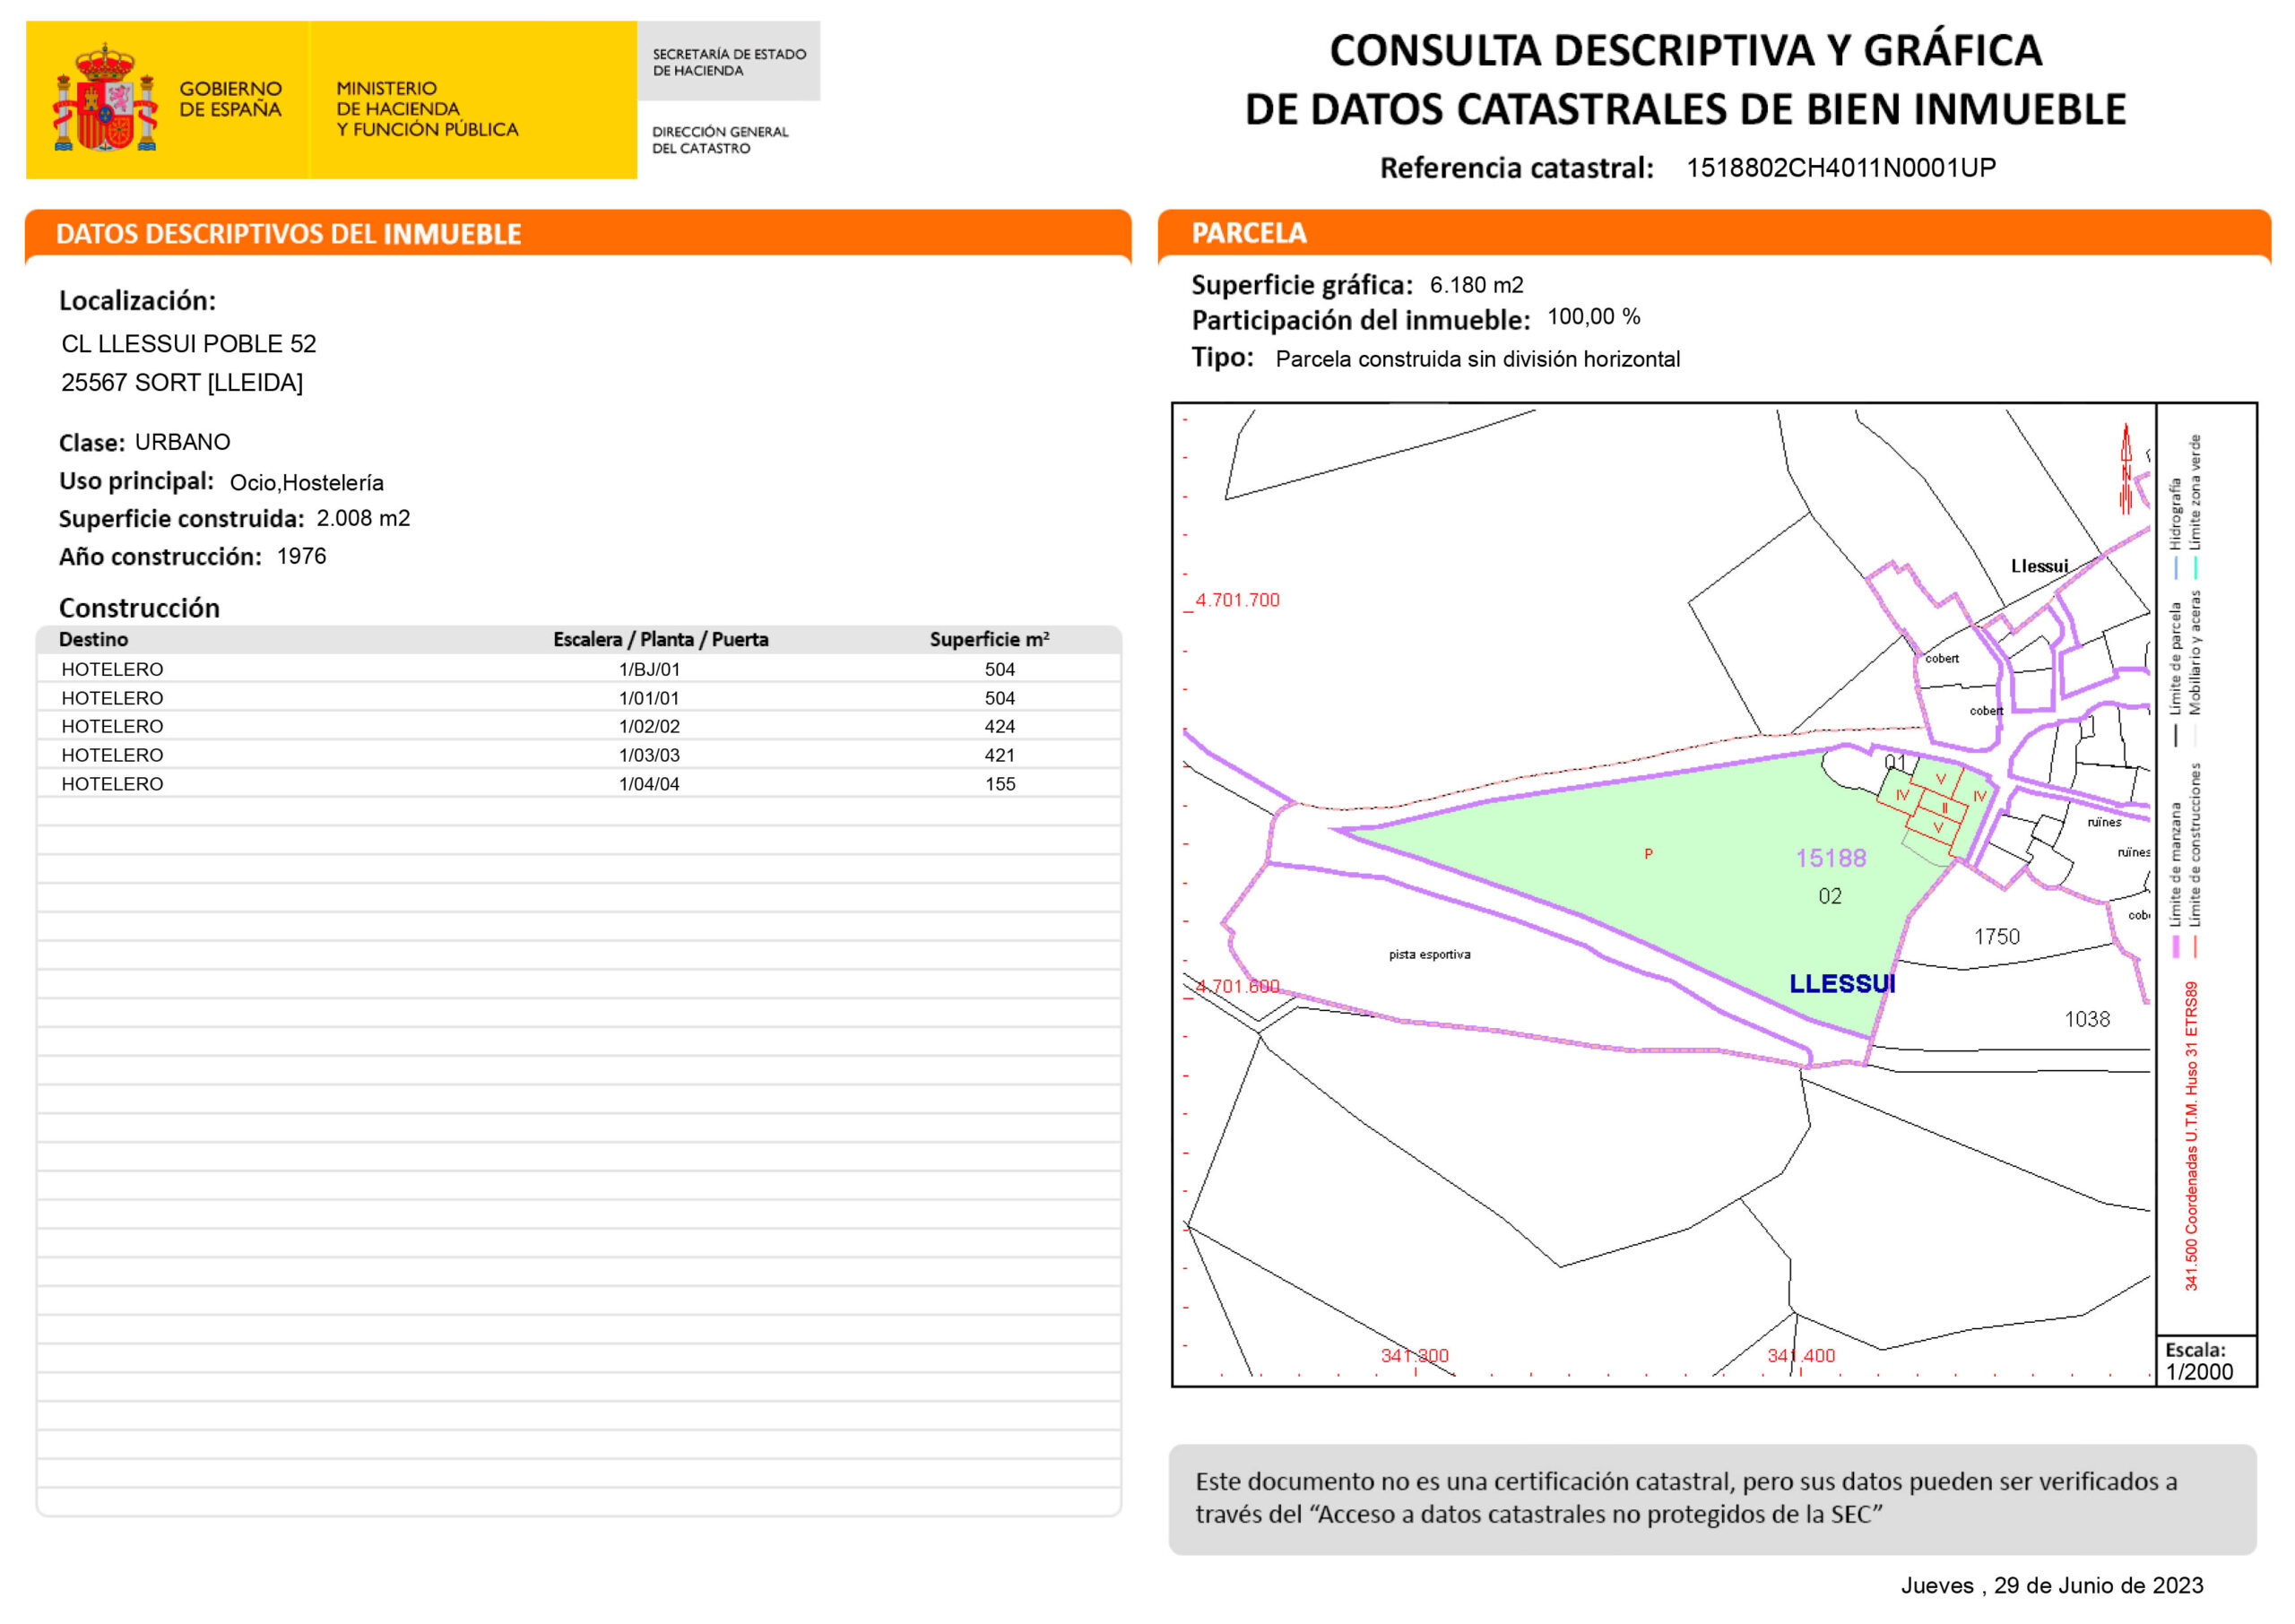
Task: Click the red 'Límite de construcciones' legend line
Action: point(2195,946)
